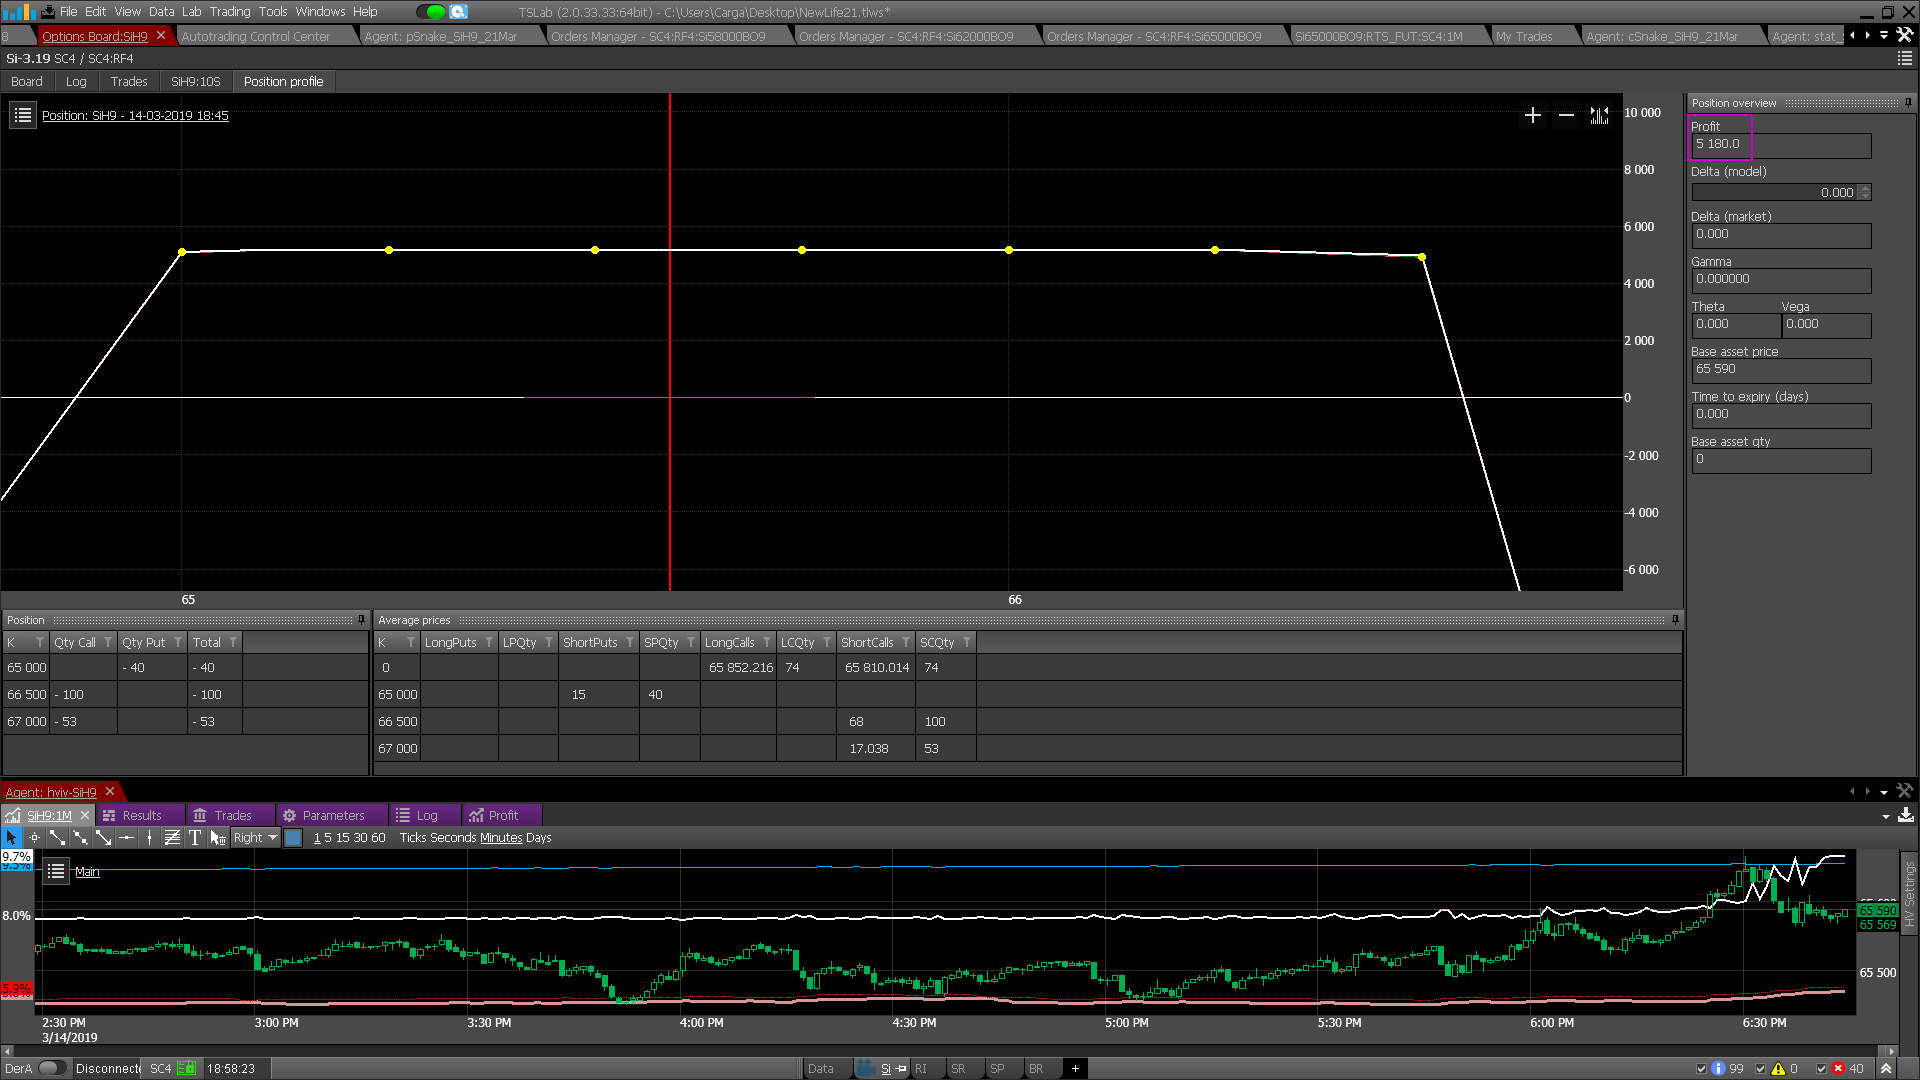1920x1080 pixels.
Task: Click the crosshair cursor tool
Action: click(34, 838)
